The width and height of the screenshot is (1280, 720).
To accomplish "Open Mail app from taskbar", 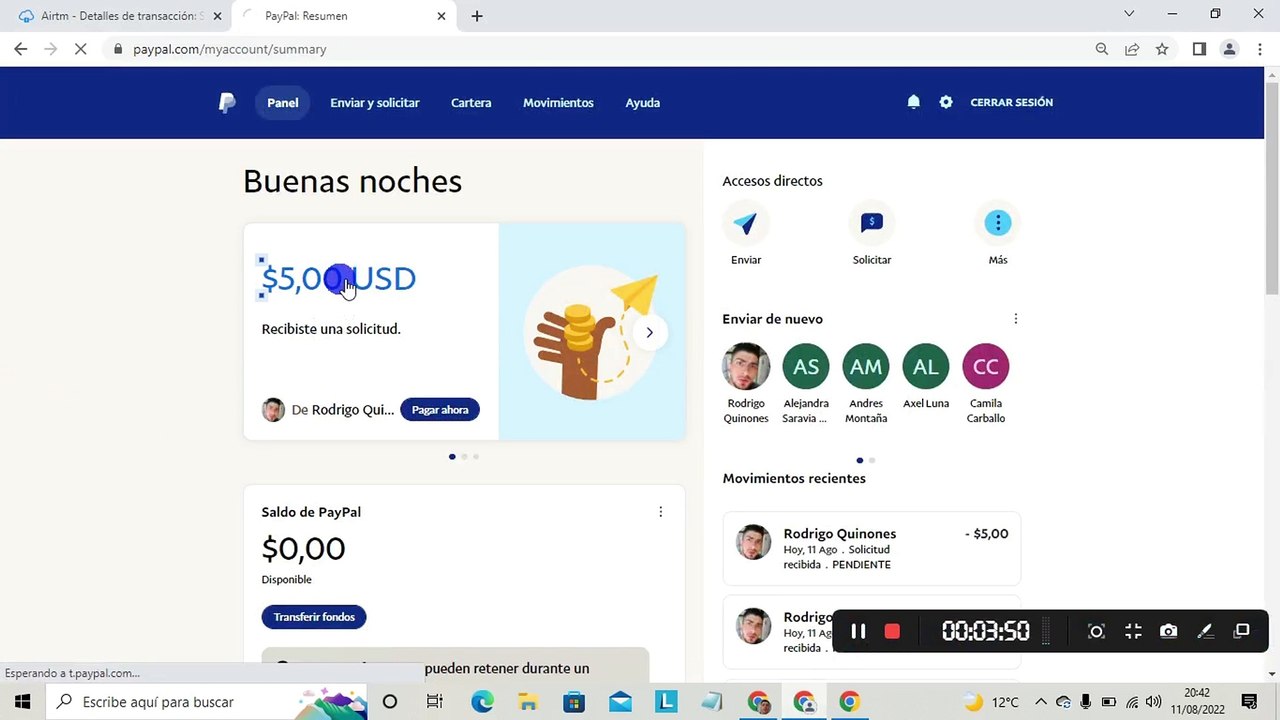I will [x=620, y=701].
